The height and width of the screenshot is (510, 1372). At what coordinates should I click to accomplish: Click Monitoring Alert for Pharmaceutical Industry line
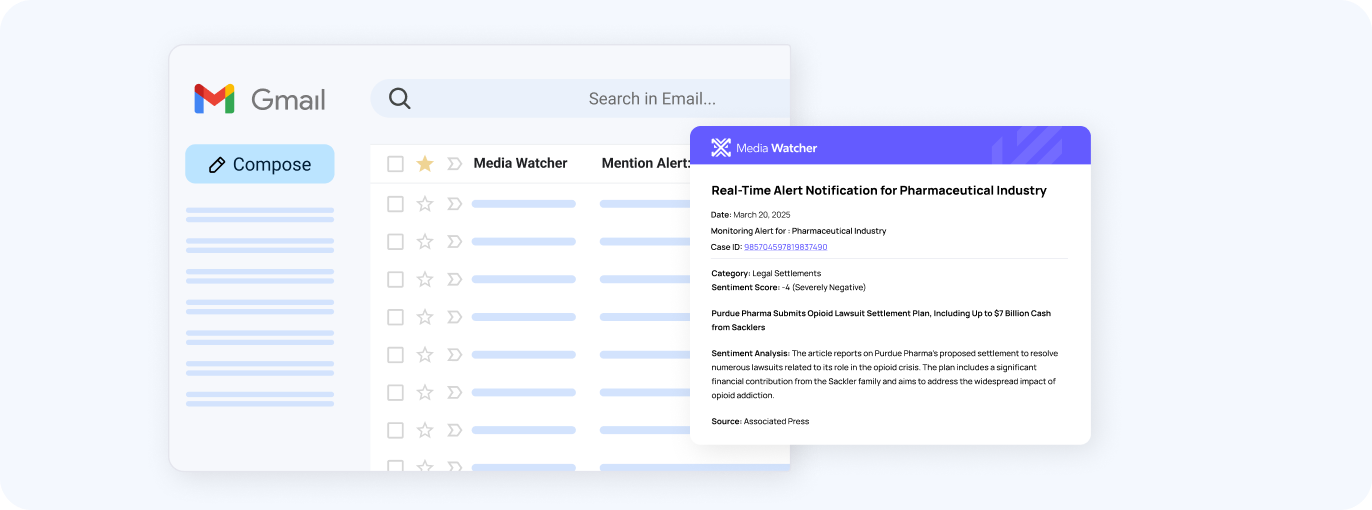point(798,231)
